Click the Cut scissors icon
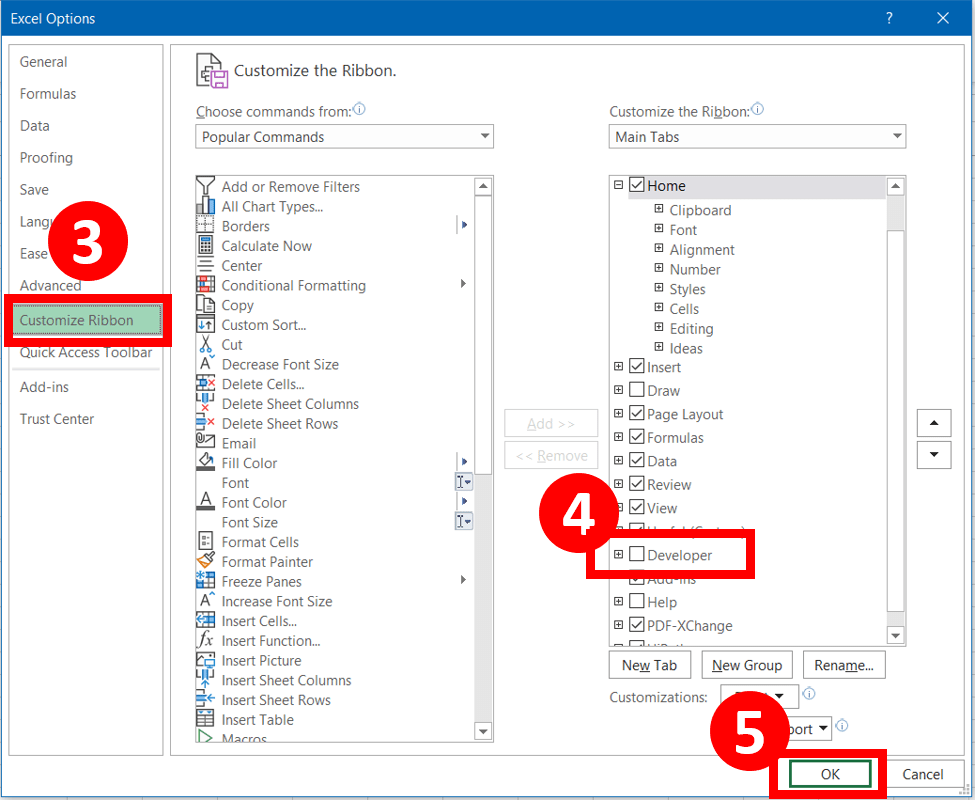975x812 pixels. point(205,345)
